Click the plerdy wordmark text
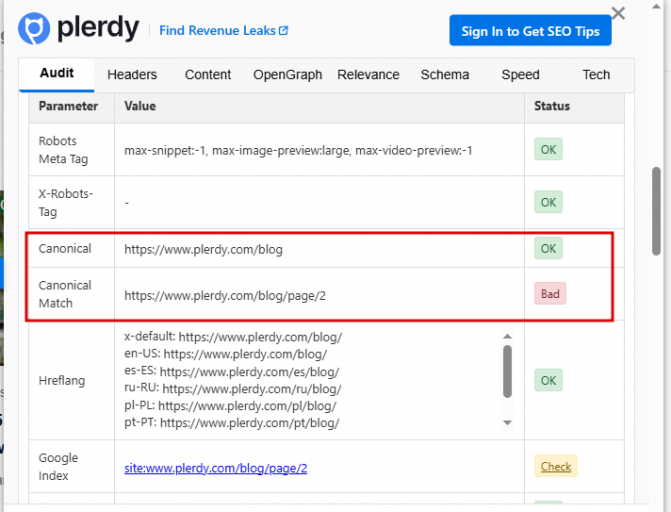Image resolution: width=671 pixels, height=512 pixels. 98,28
